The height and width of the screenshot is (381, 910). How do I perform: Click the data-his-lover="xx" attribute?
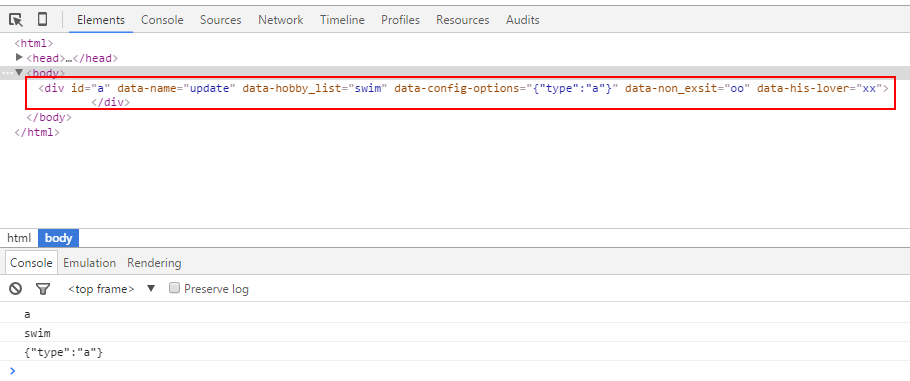click(819, 88)
